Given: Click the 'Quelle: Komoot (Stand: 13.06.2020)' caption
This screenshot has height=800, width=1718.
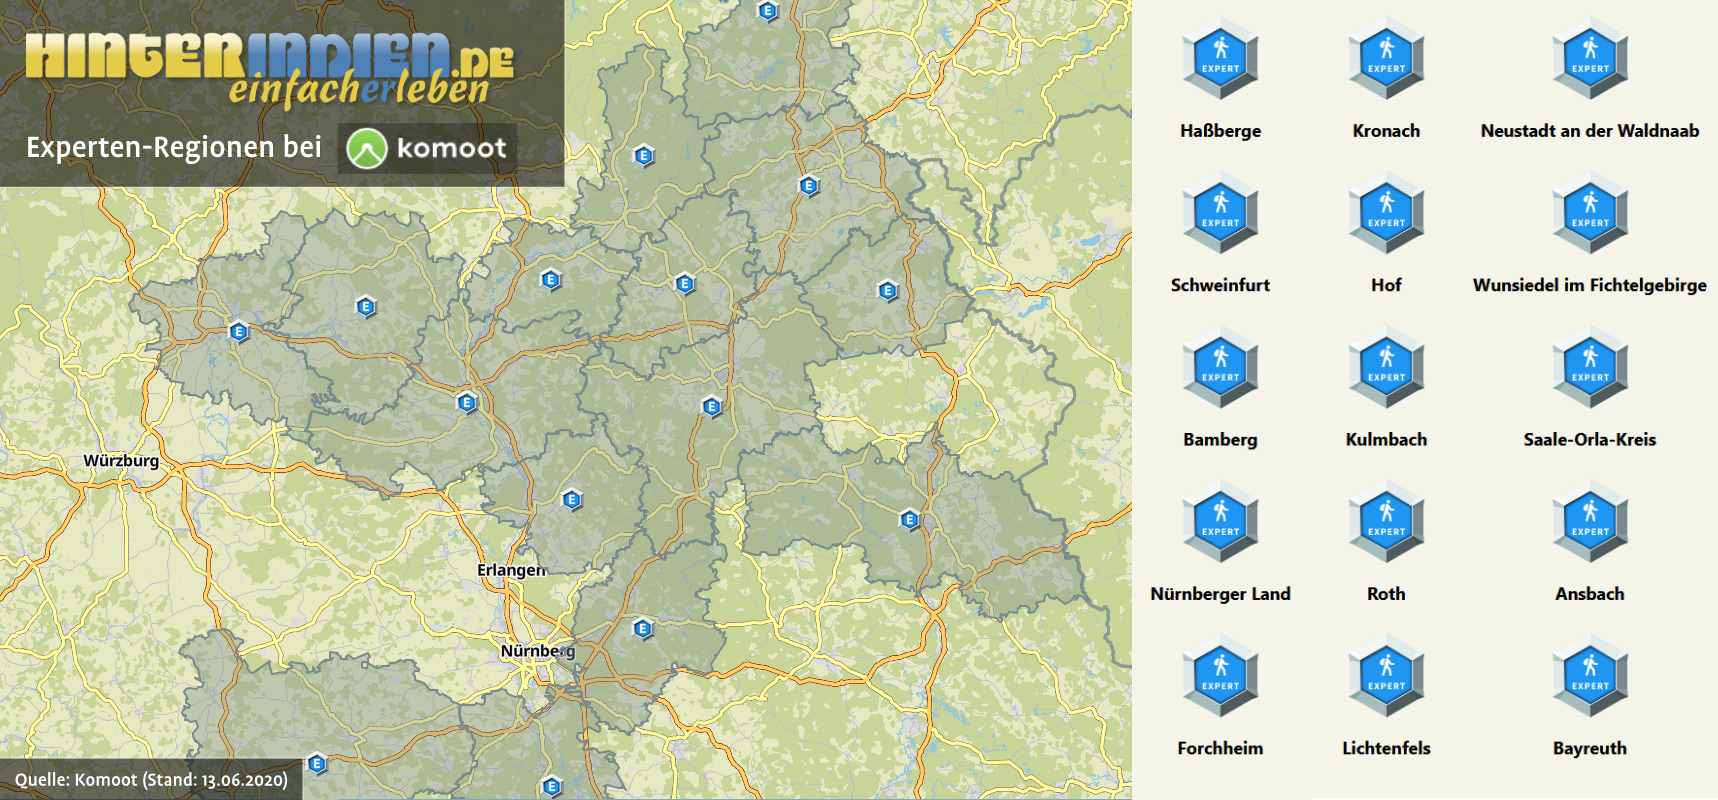Looking at the screenshot, I should click(x=151, y=780).
